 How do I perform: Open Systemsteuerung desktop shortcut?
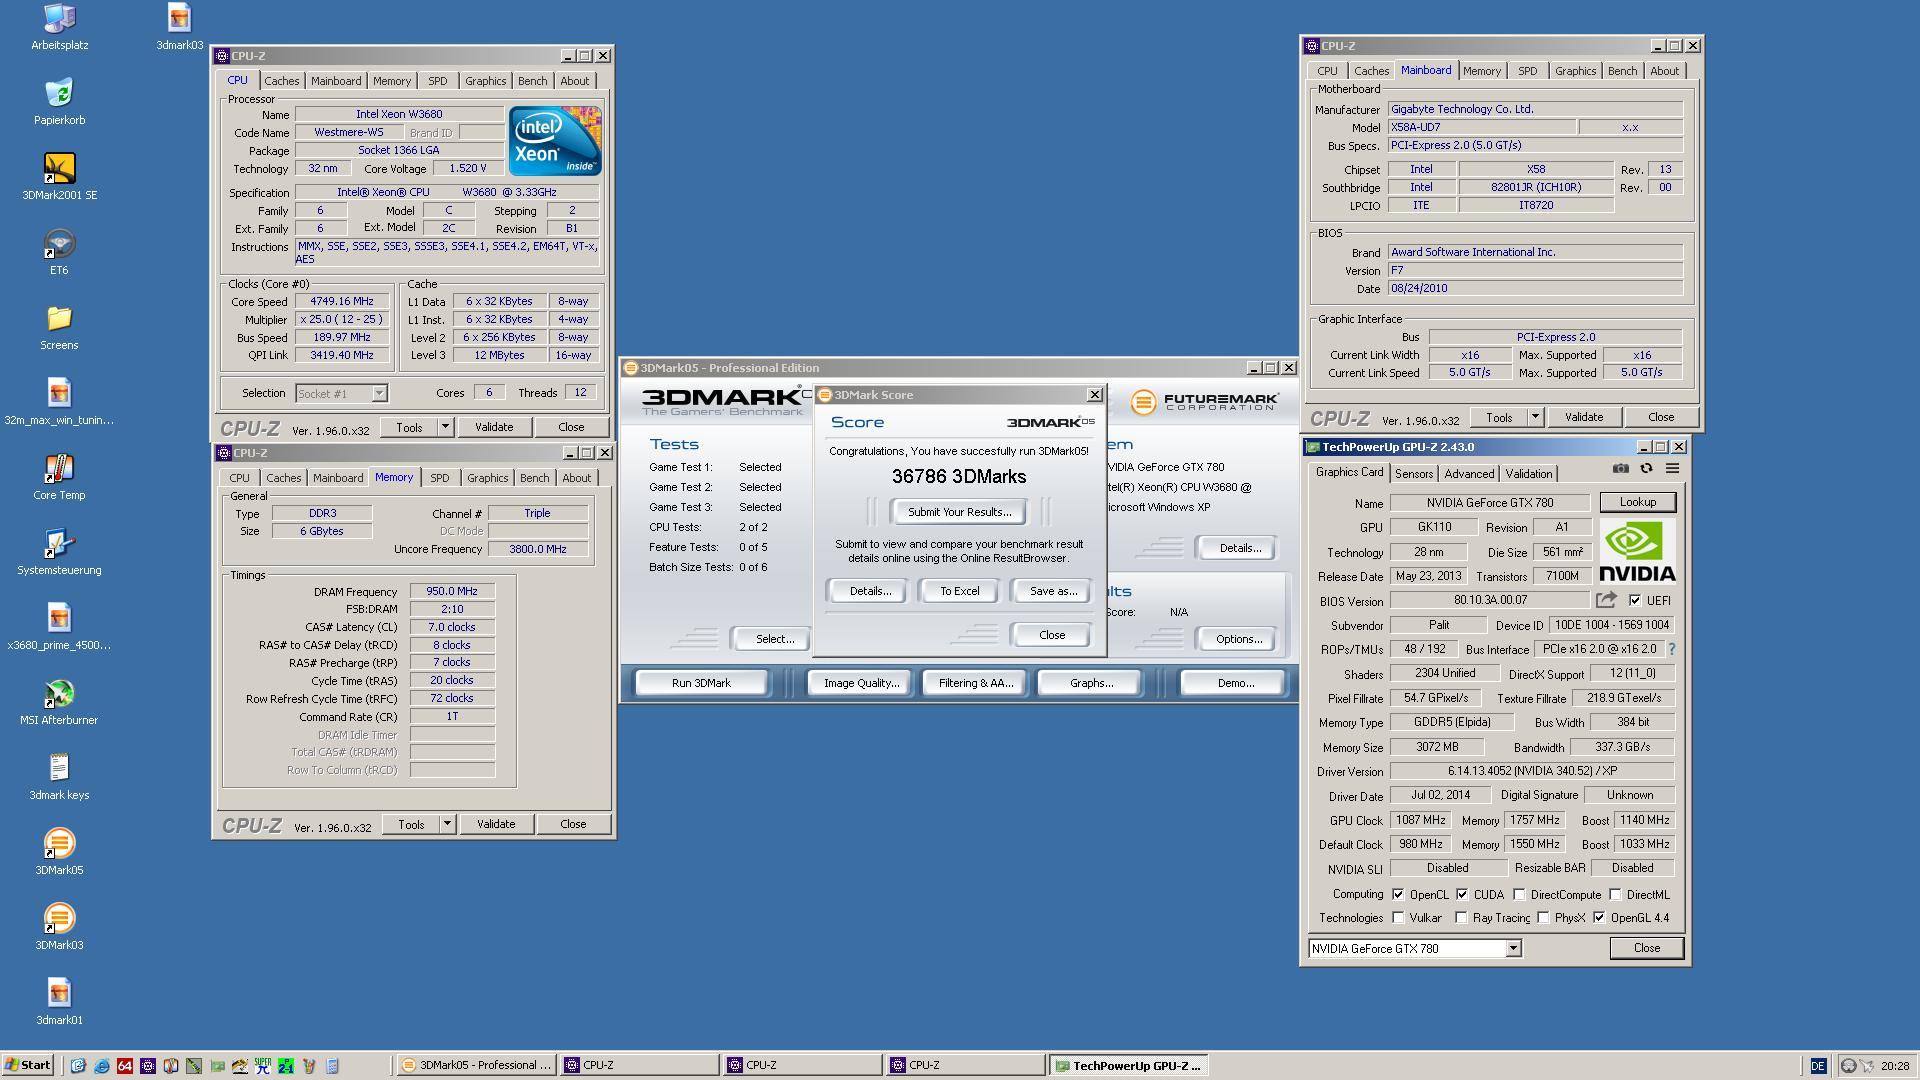59,552
